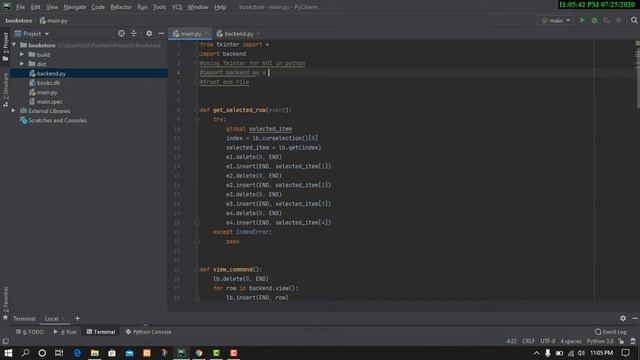Viewport: 640px width, 360px height.
Task: Open the Tools menu
Action: click(160, 7)
